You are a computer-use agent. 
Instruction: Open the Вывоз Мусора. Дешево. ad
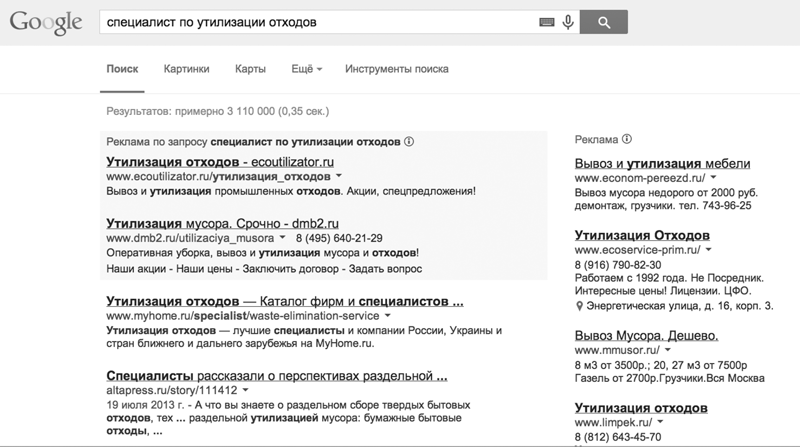(647, 334)
